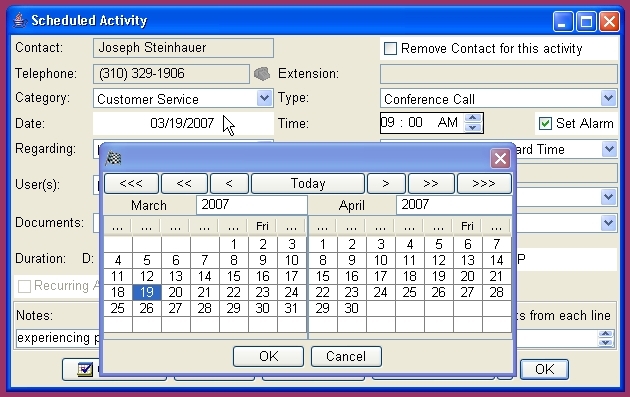Image resolution: width=630 pixels, height=397 pixels.
Task: Select April 30 in the calendar
Action: 352,308
